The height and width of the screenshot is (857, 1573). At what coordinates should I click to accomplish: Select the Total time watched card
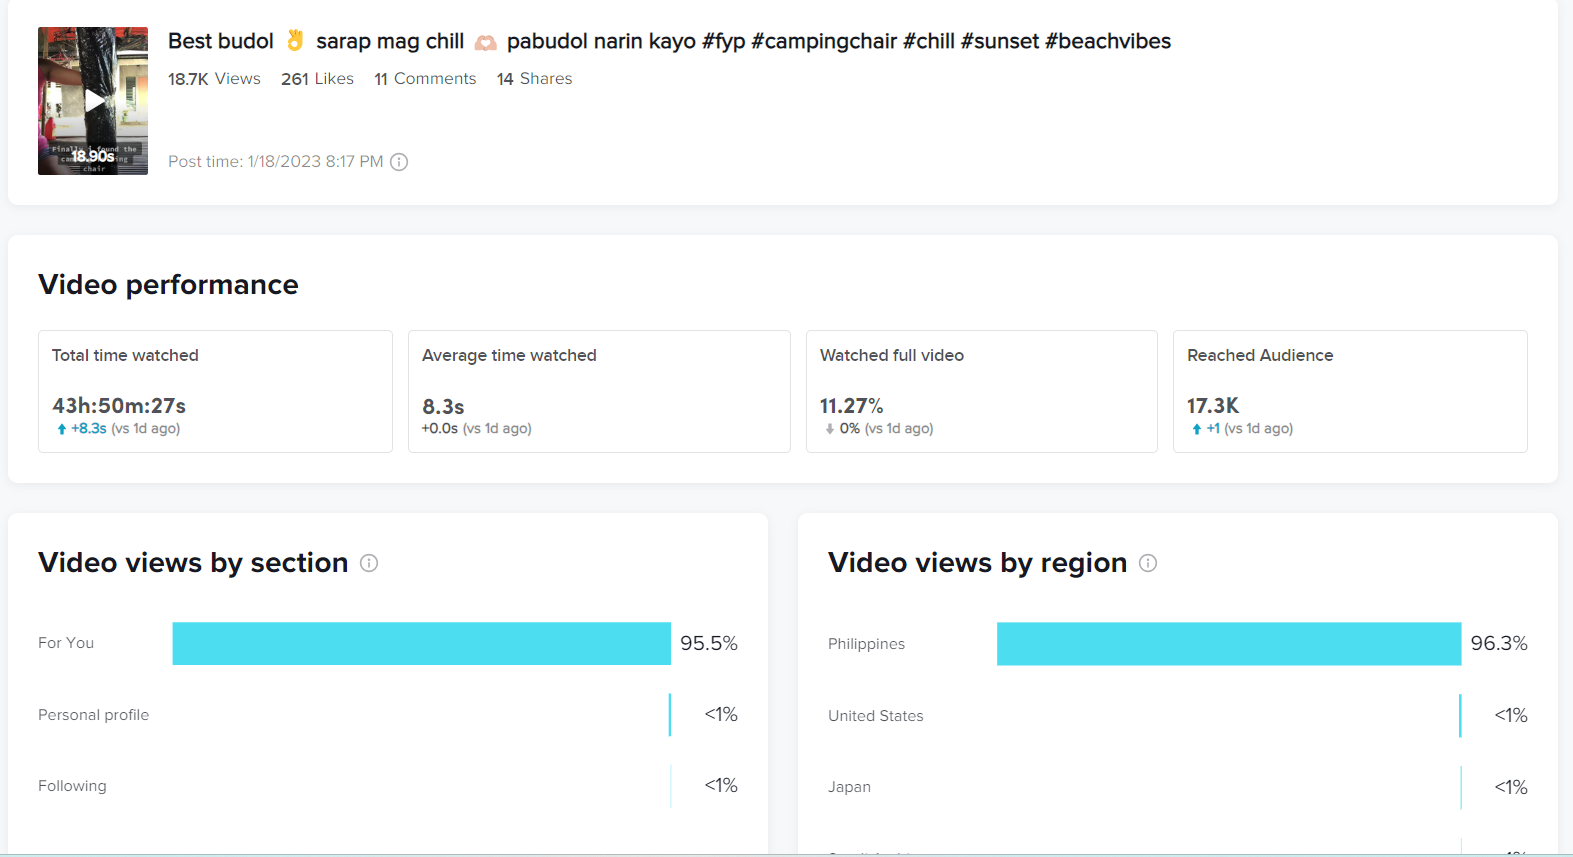coord(215,391)
